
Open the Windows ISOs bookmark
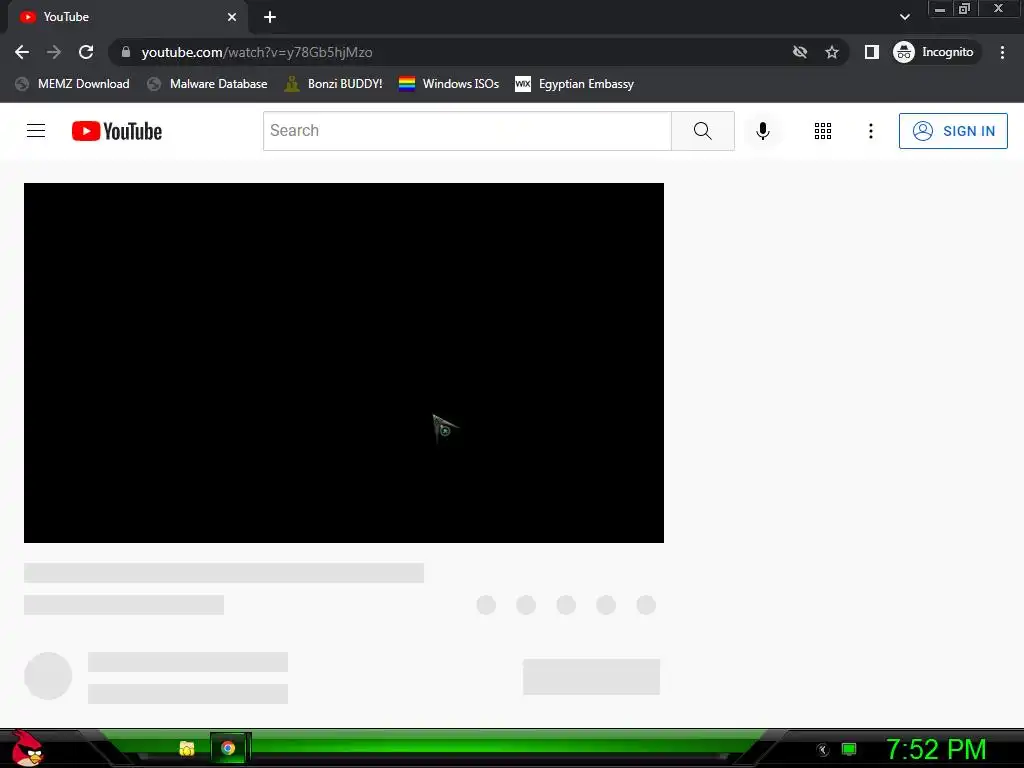449,84
